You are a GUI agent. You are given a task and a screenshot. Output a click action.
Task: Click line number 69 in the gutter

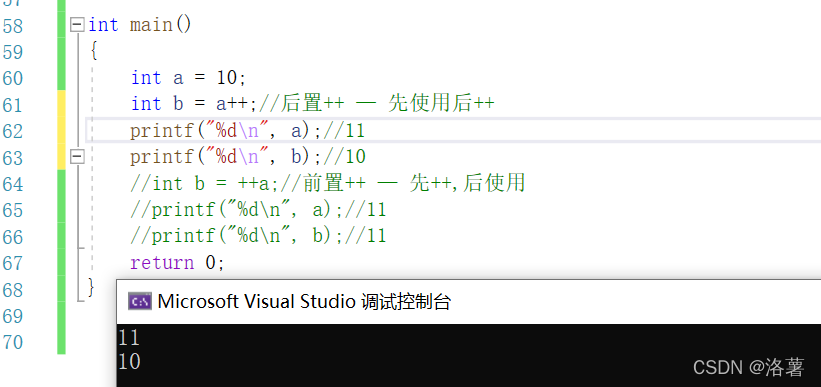tap(13, 316)
